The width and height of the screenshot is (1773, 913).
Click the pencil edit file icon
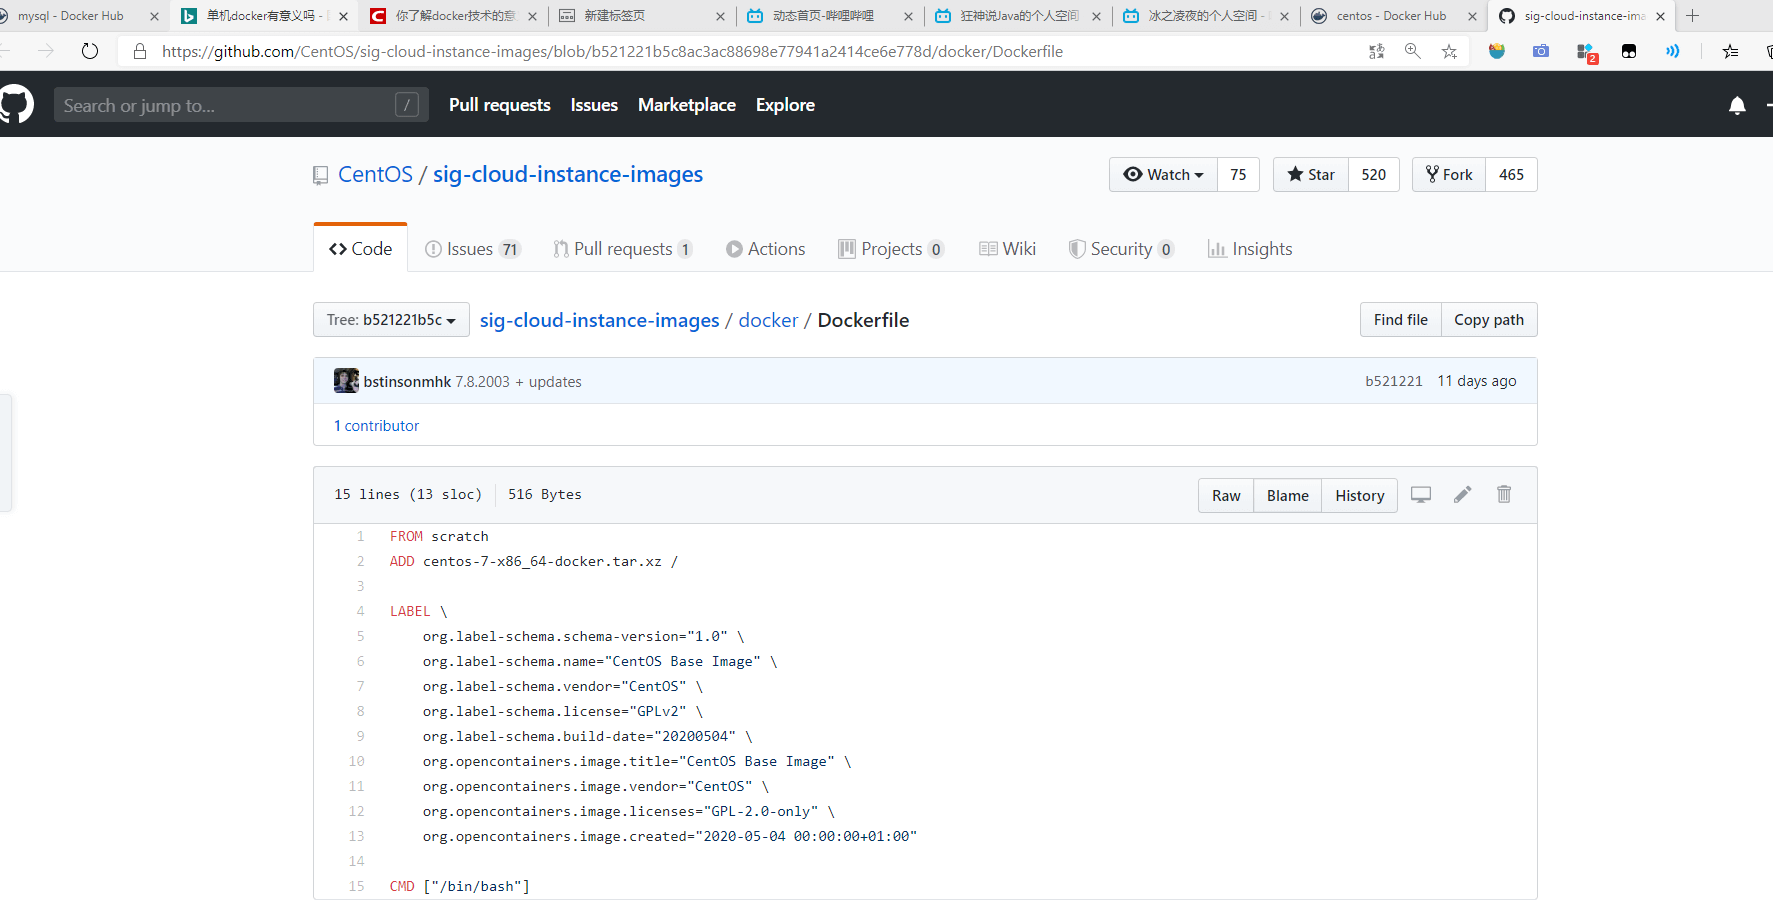1462,494
